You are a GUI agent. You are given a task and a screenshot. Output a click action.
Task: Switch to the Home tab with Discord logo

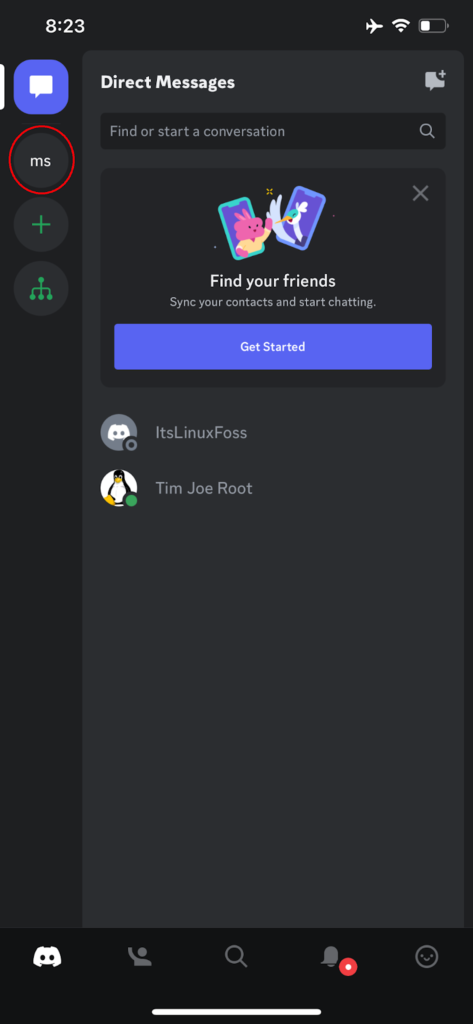pos(48,957)
